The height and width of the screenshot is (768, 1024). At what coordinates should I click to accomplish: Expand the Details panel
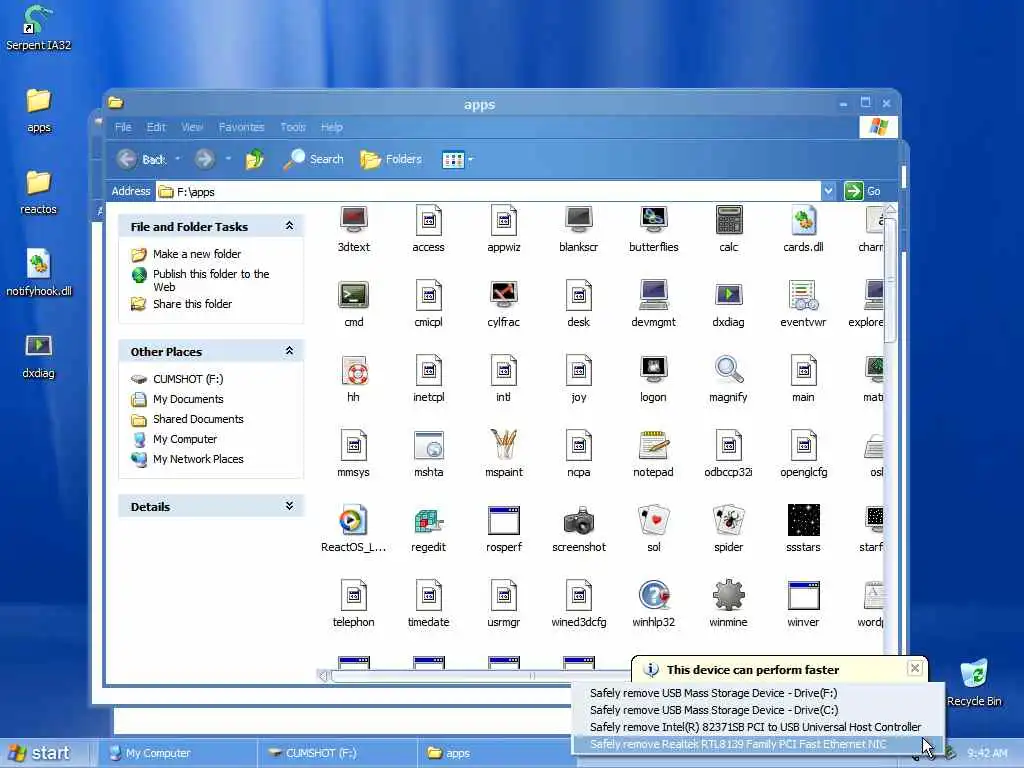[289, 506]
